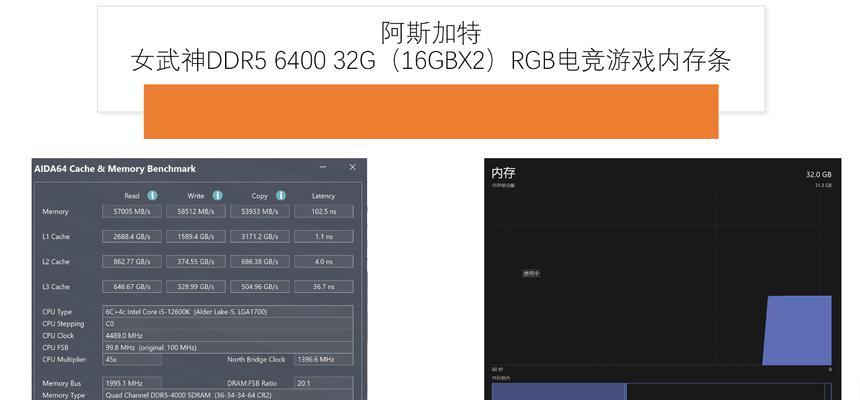The width and height of the screenshot is (860, 400).
Task: Select the Memory Read value 57005 MB/s
Action: pos(132,211)
